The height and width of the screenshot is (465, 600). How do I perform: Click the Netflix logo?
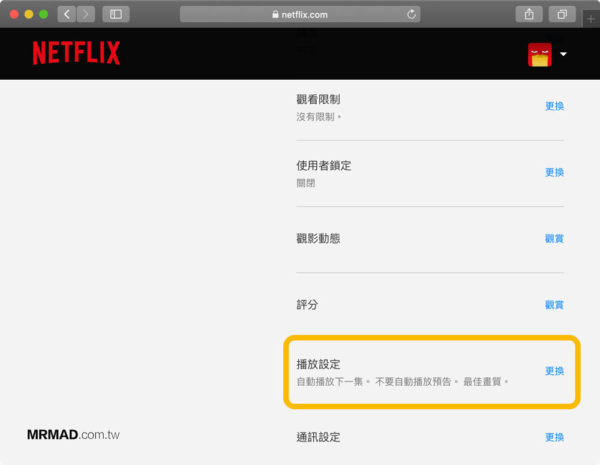[x=76, y=53]
